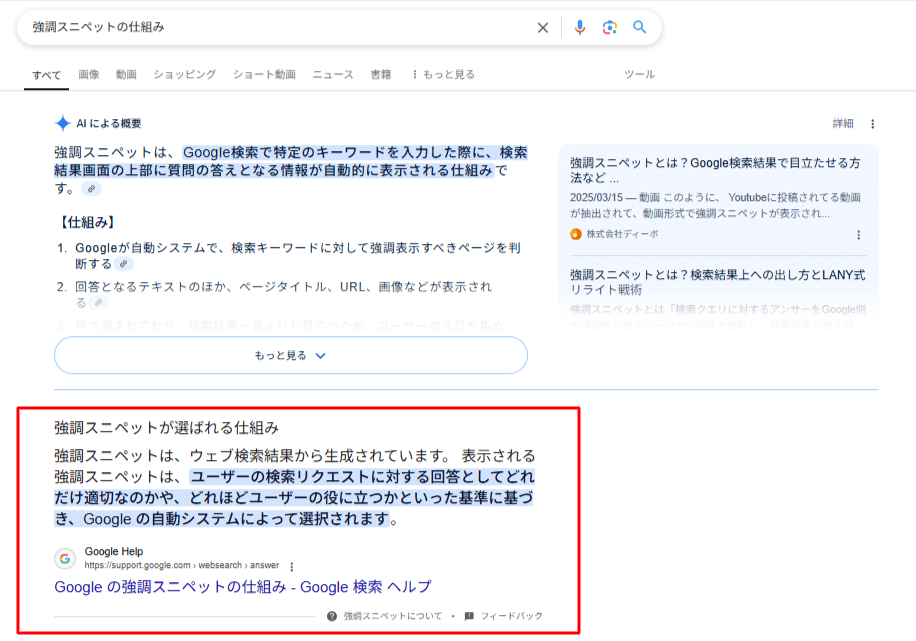916x641 pixels.
Task: Click the feedback flag icon
Action: pyautogui.click(x=469, y=616)
